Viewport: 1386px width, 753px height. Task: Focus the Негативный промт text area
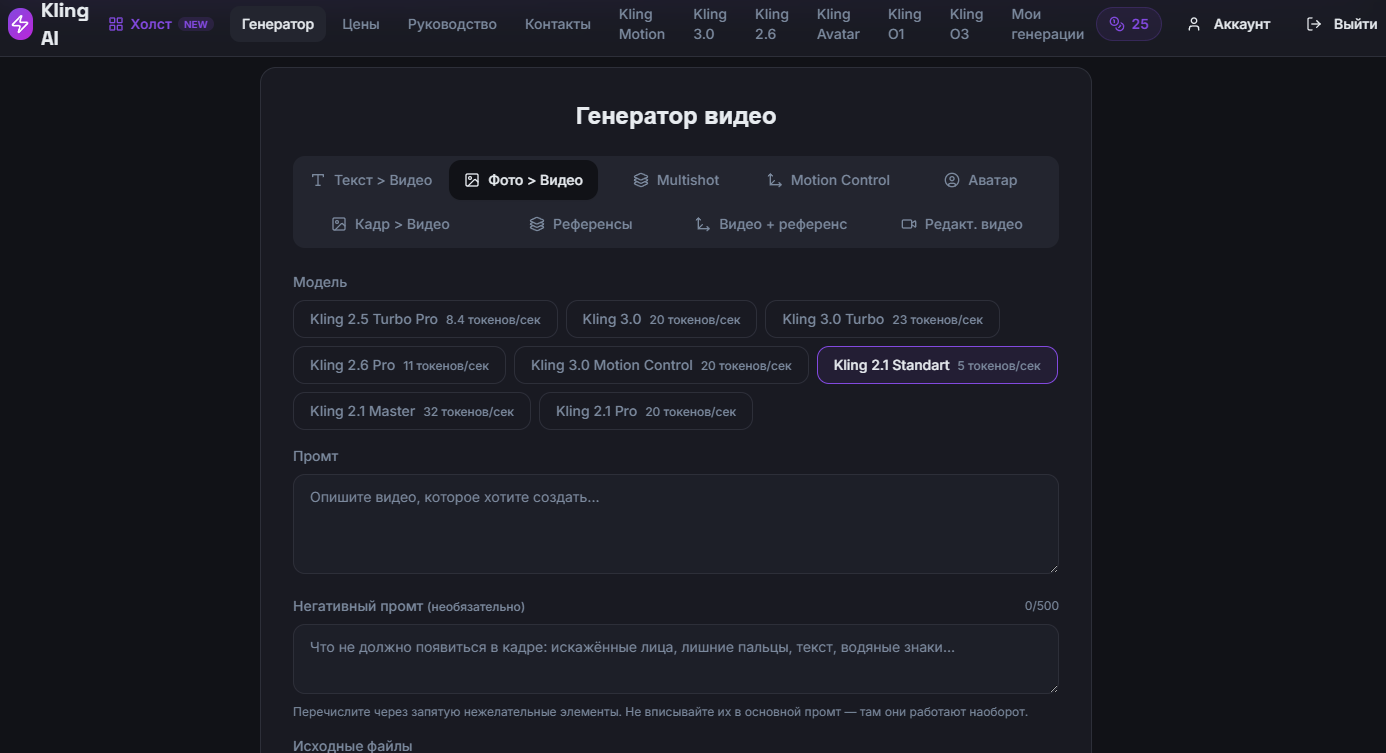676,659
